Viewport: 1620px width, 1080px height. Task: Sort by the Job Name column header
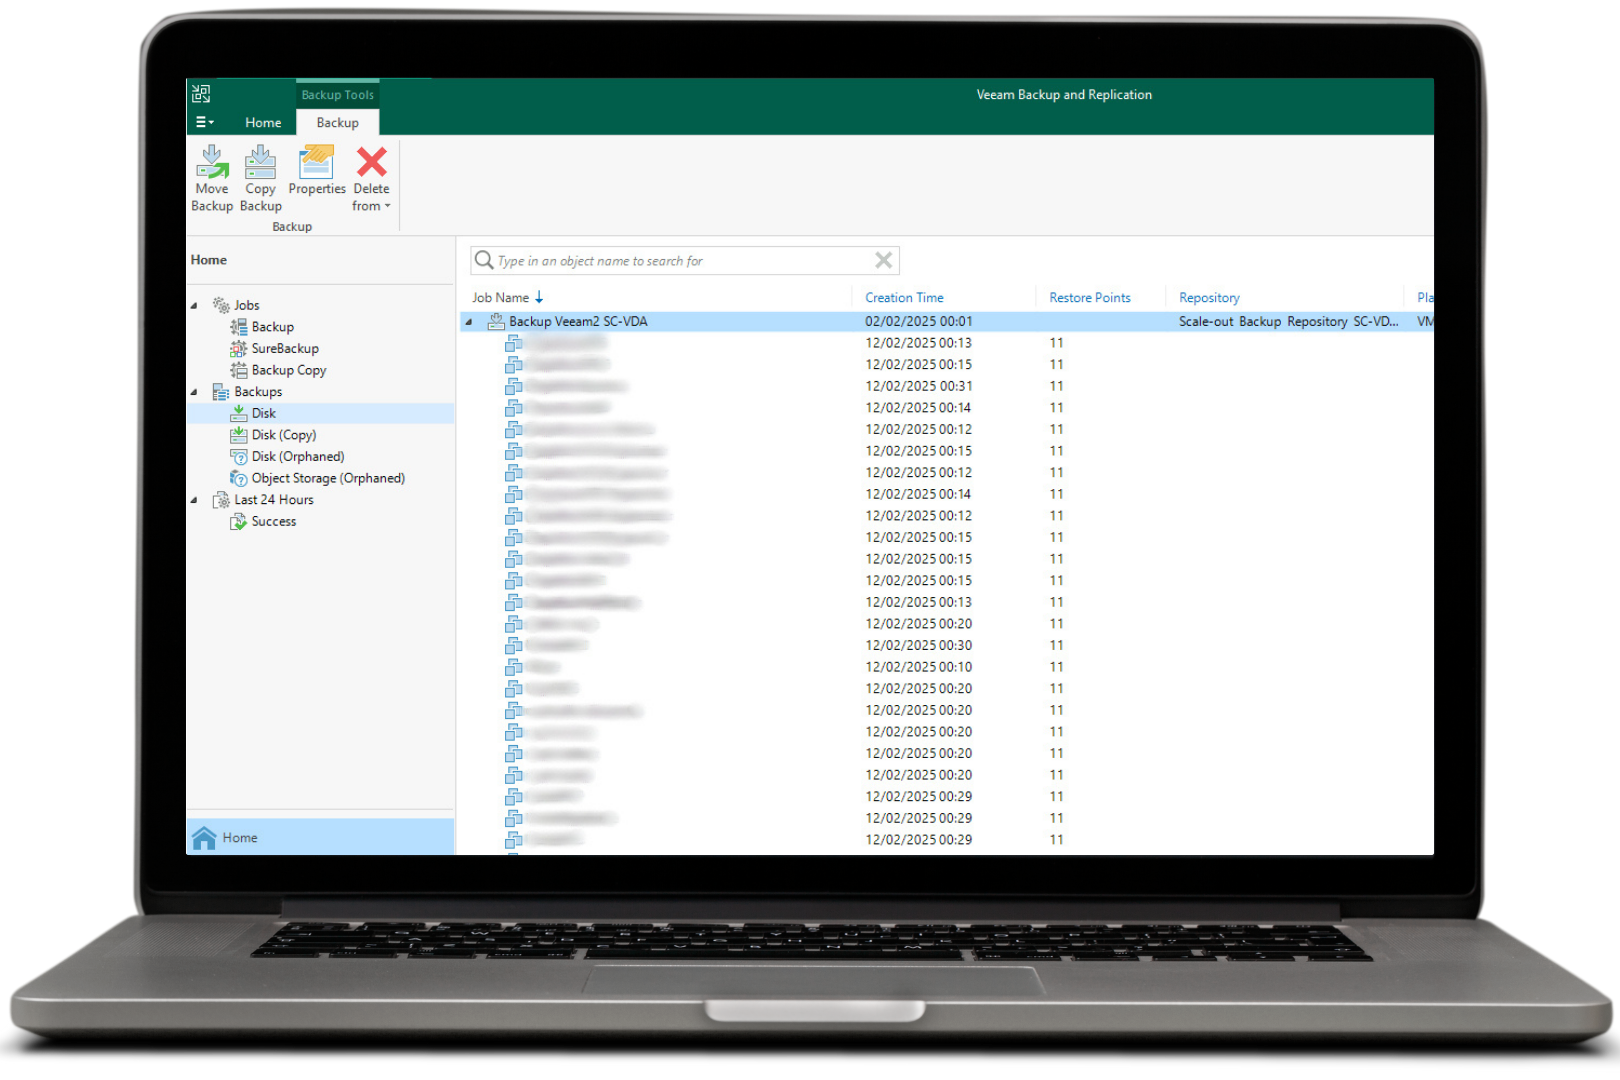[x=501, y=298]
